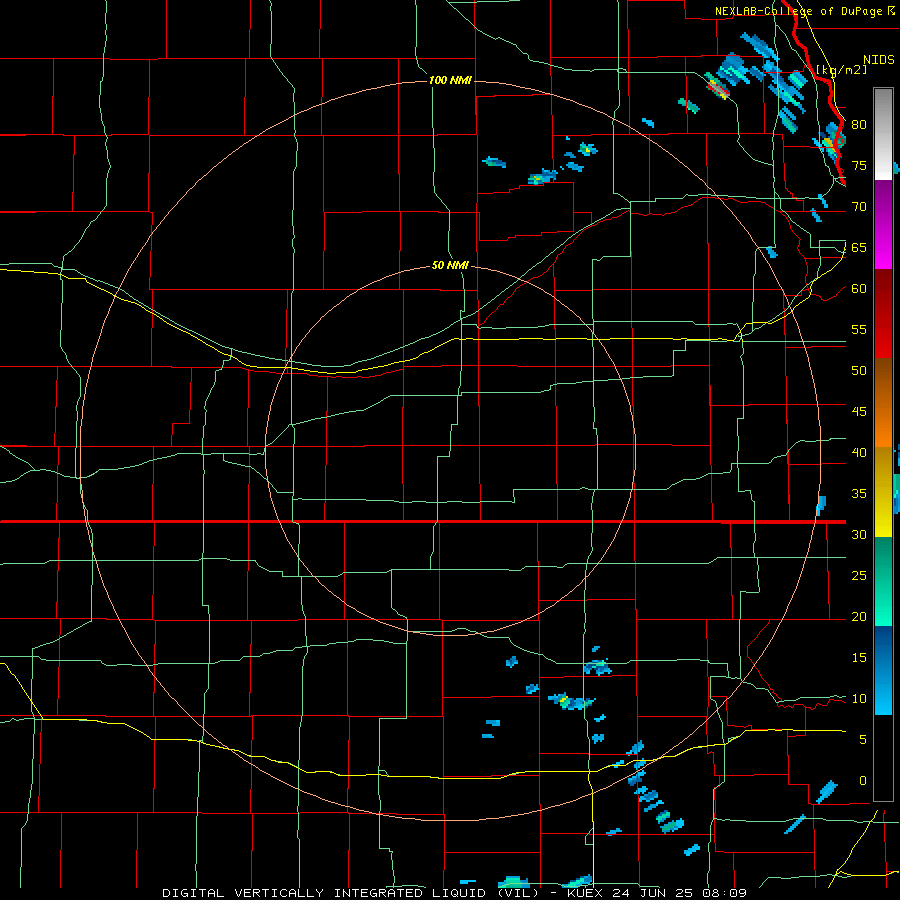Image resolution: width=900 pixels, height=900 pixels.
Task: Click the 35 value on the VIL scale
Action: 859,494
